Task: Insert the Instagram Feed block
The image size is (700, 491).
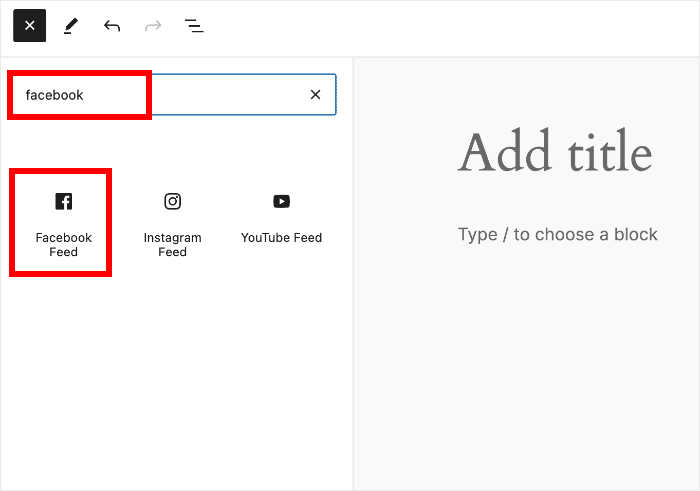Action: 172,223
